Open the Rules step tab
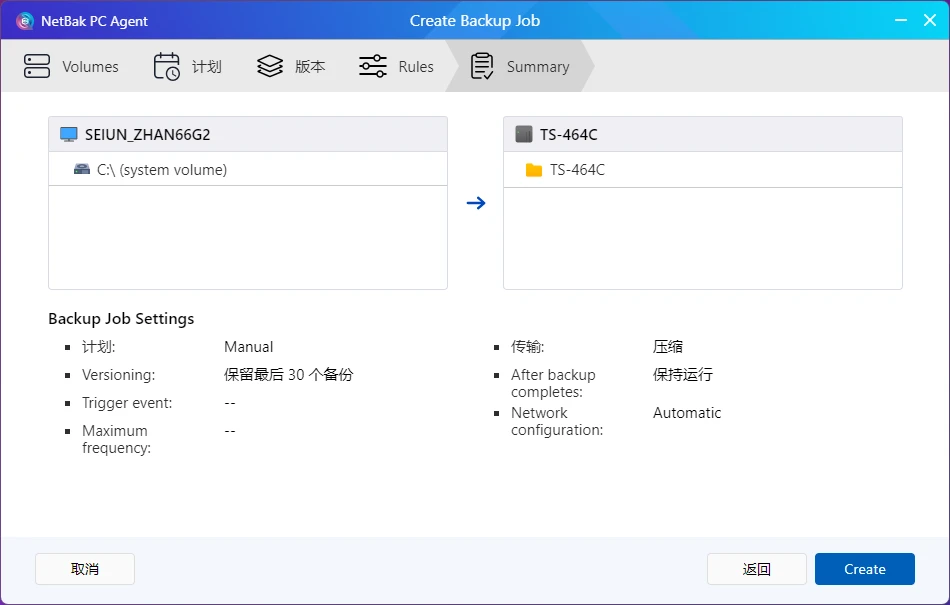This screenshot has height=605, width=950. [416, 67]
